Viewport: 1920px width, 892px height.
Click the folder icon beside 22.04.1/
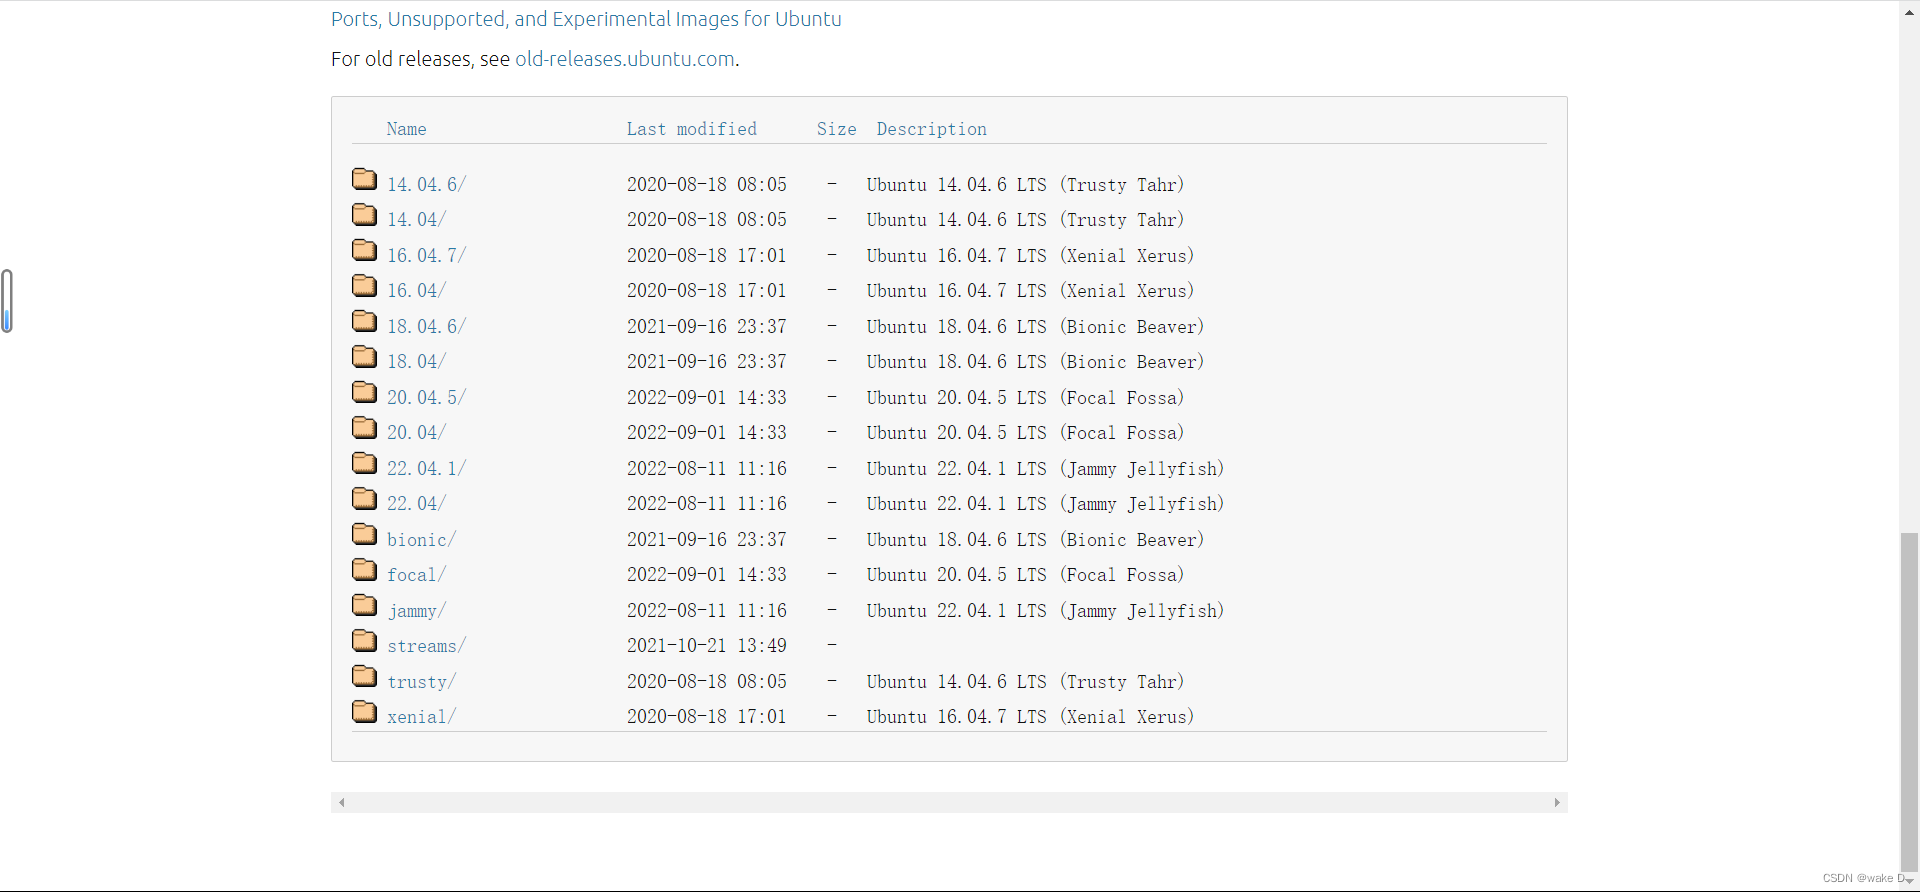coord(364,463)
